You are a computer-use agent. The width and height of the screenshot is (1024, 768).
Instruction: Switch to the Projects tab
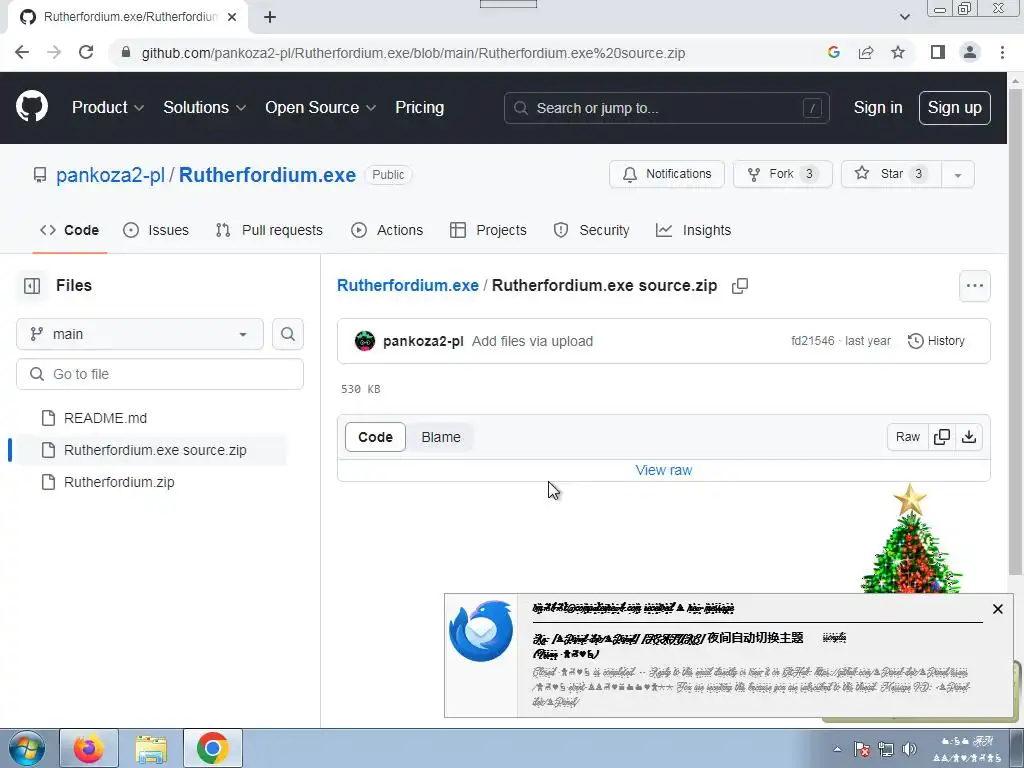coord(488,230)
